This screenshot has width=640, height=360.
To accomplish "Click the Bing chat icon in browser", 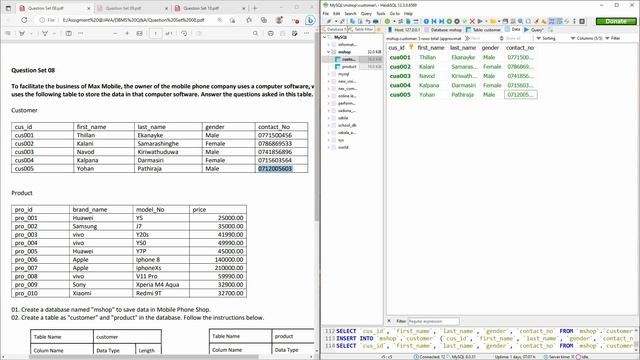I will tap(310, 20).
